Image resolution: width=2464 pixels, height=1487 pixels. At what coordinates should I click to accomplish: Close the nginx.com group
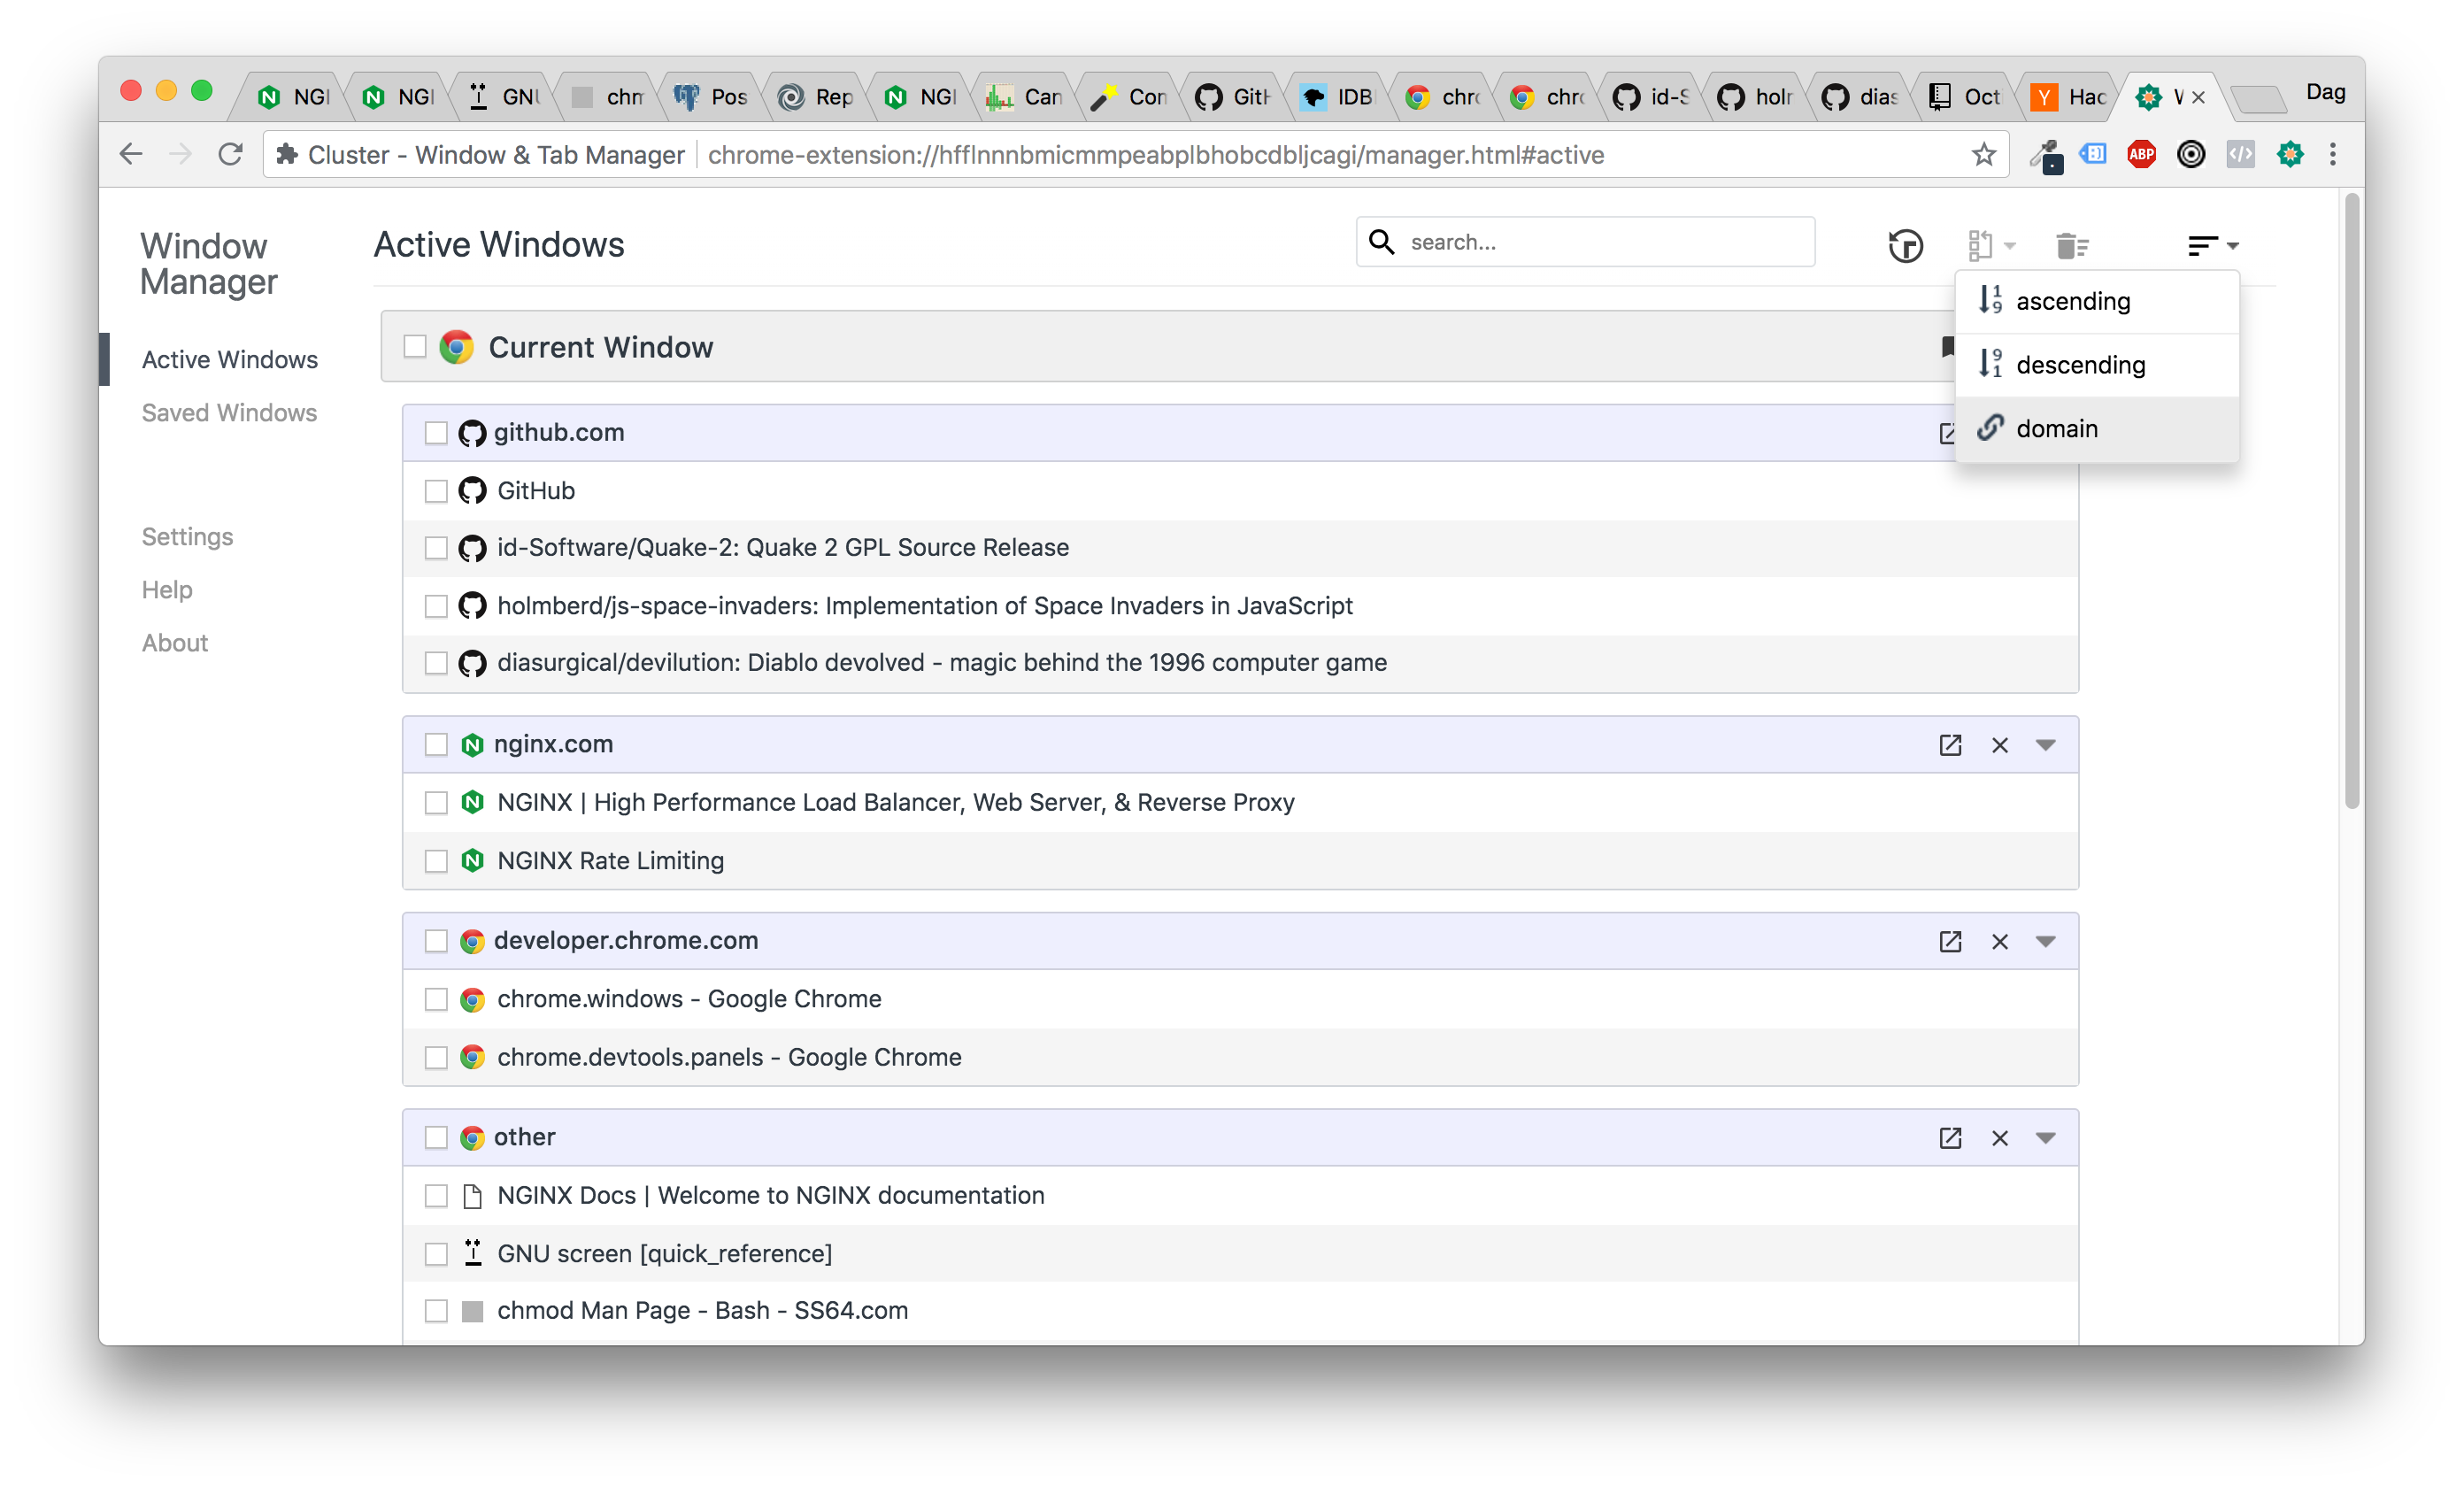tap(1999, 745)
